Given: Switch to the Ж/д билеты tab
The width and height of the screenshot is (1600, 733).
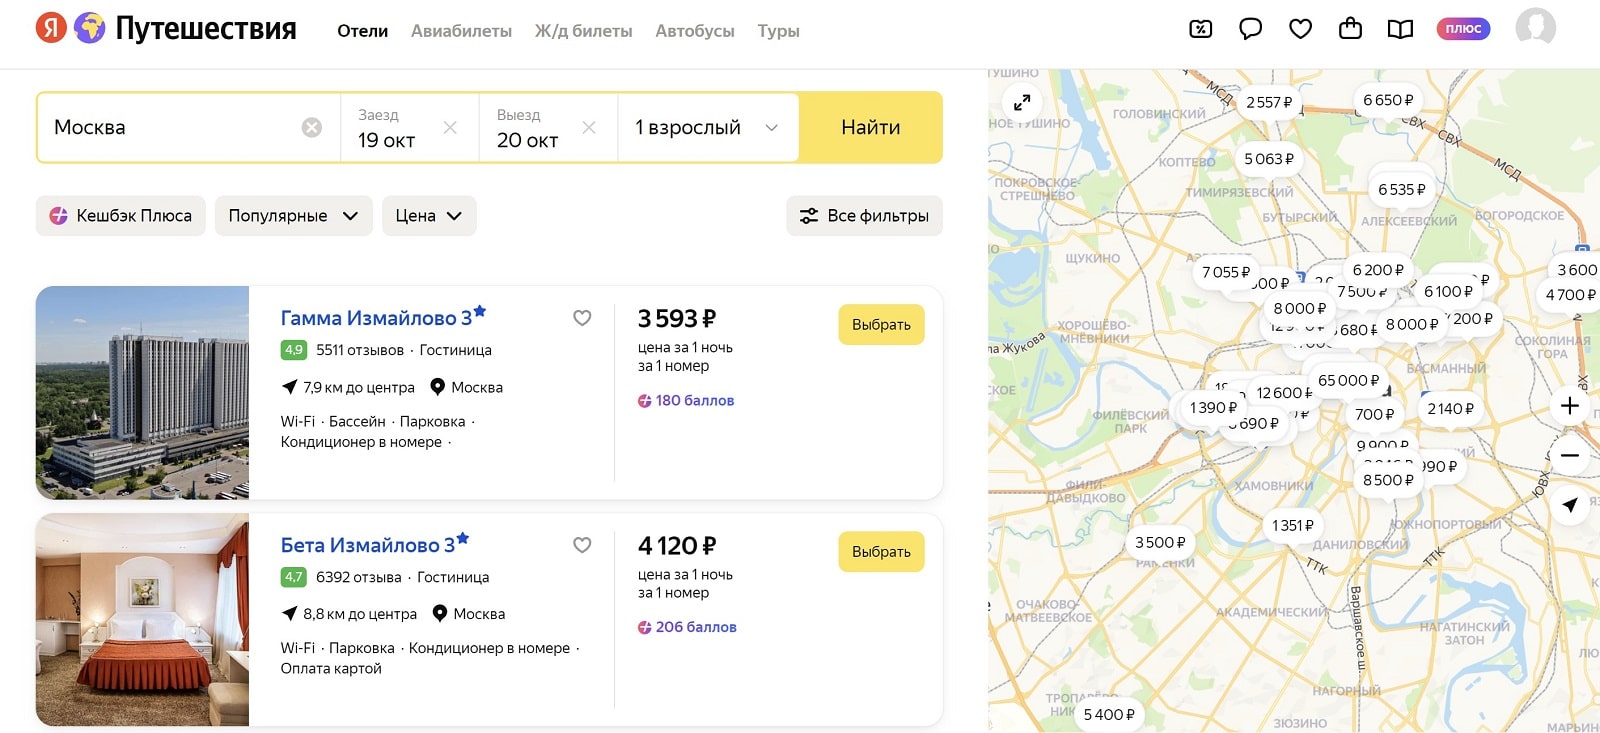Looking at the screenshot, I should [x=583, y=31].
